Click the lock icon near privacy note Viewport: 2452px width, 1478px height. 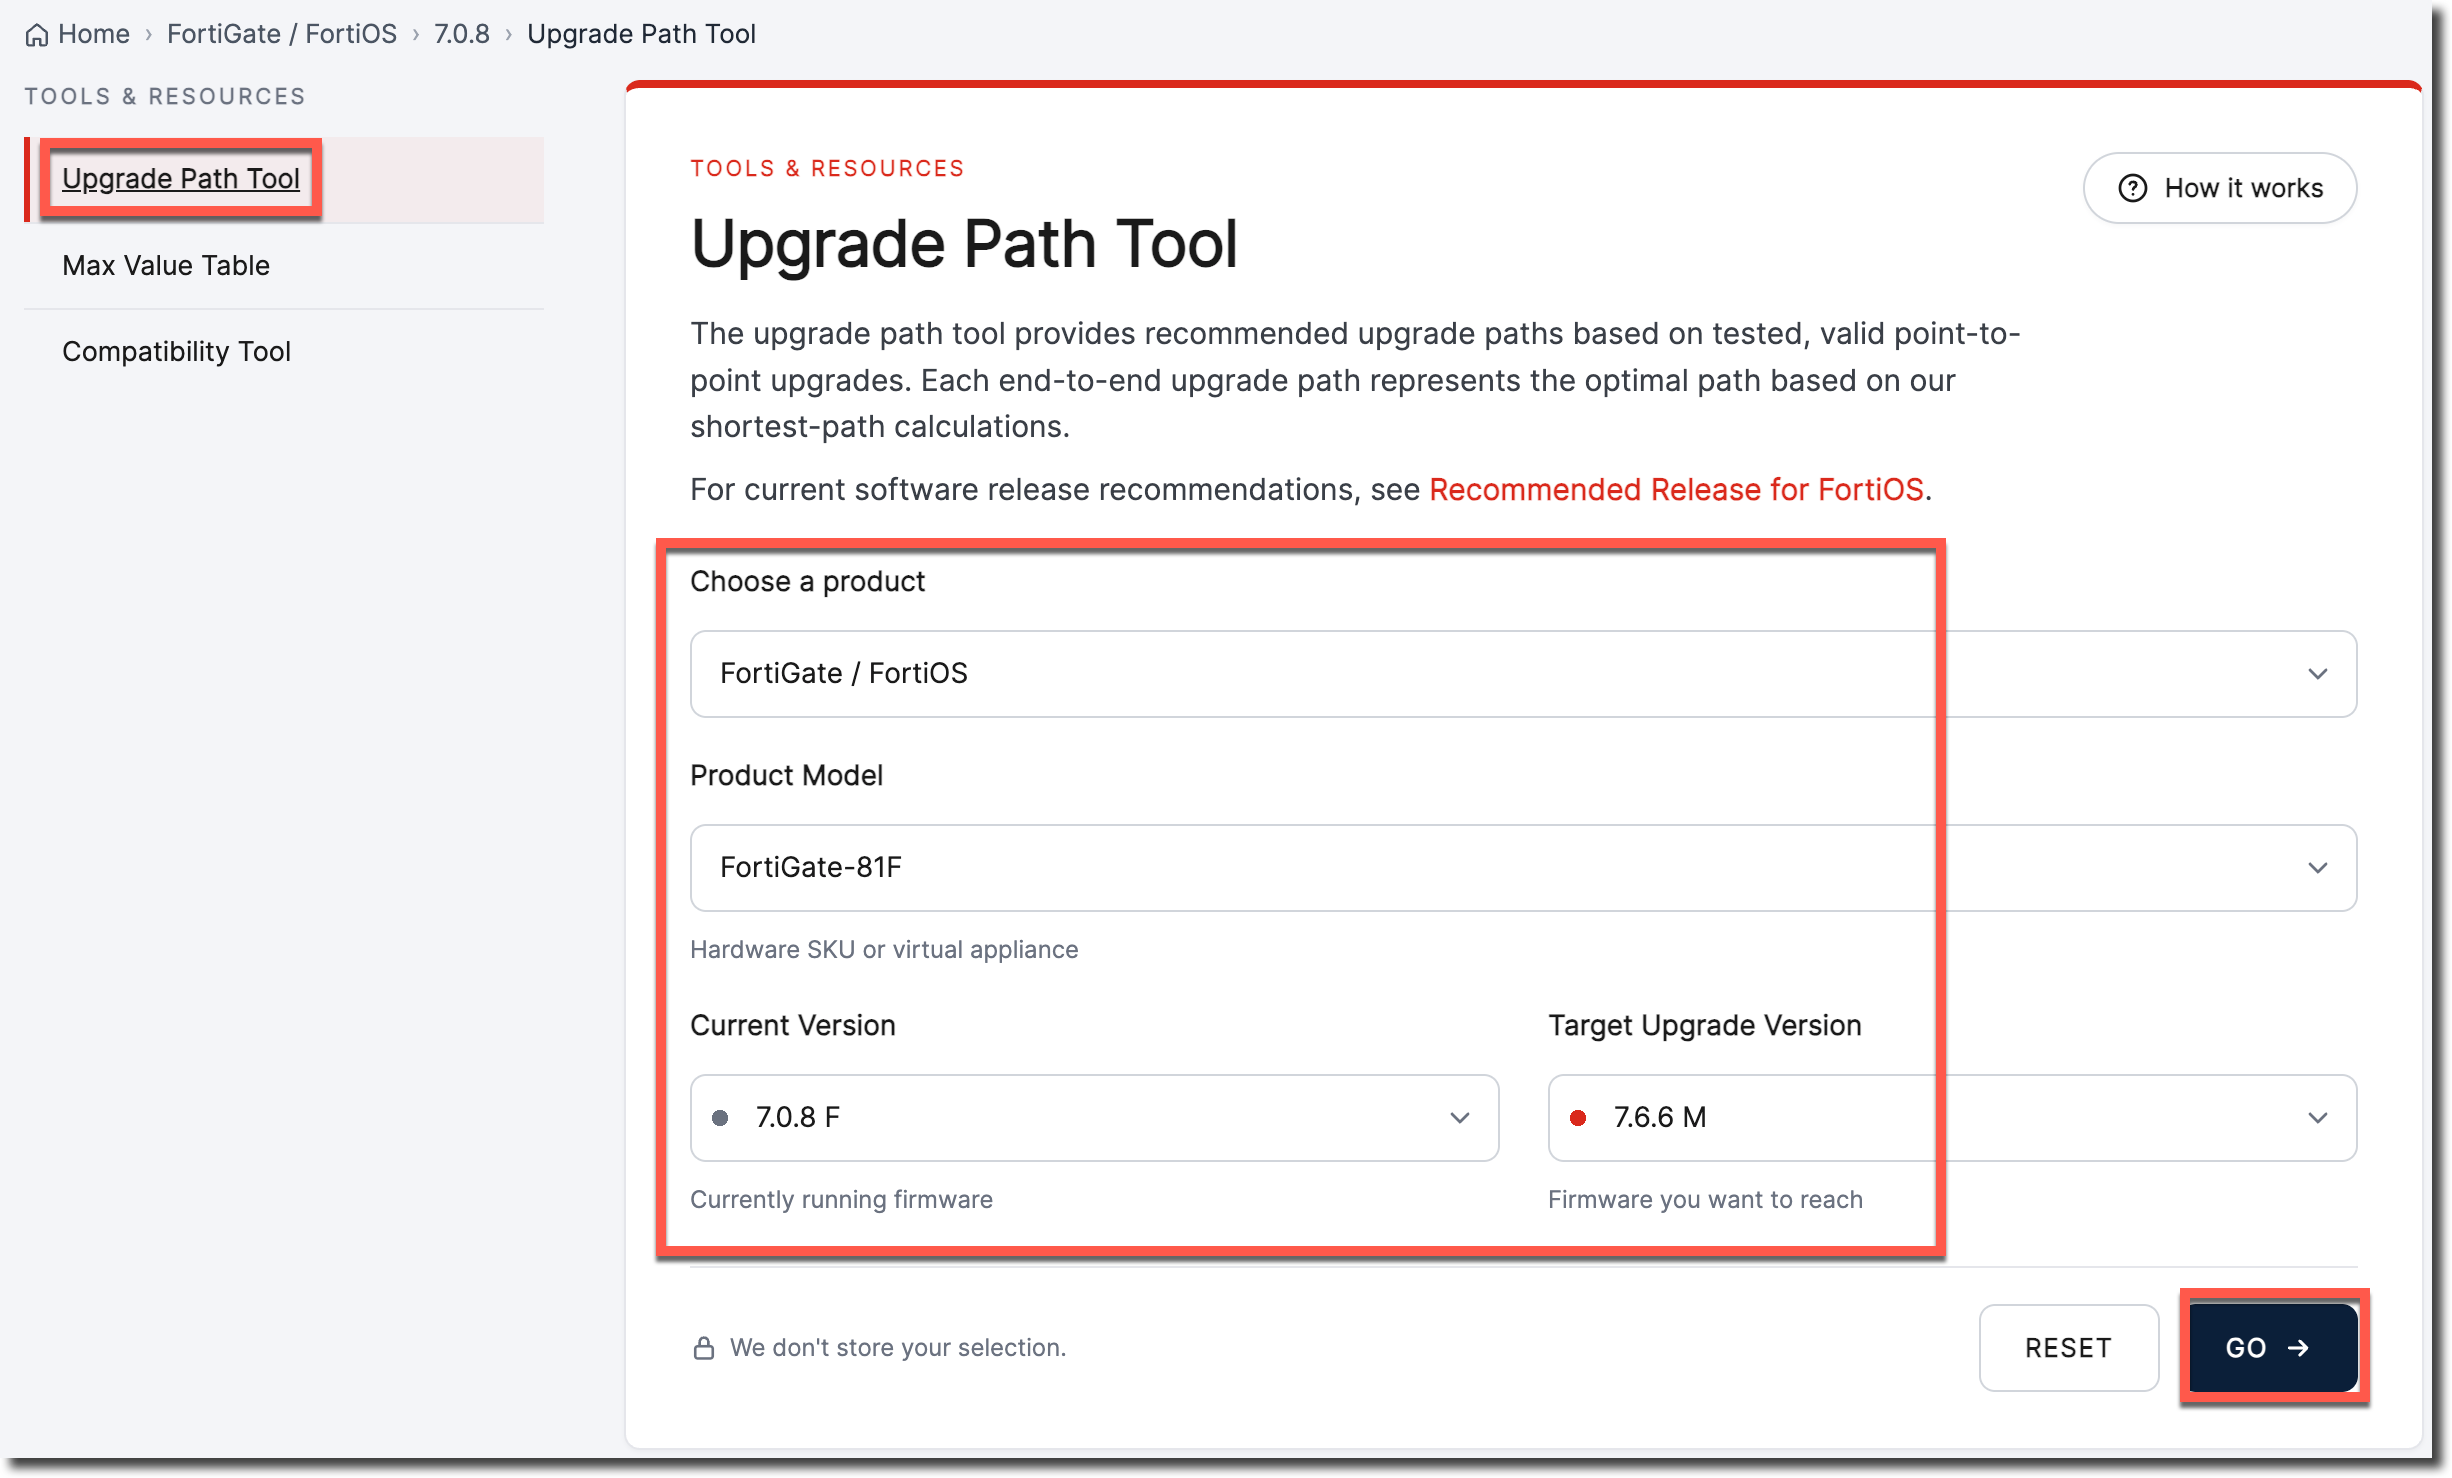(704, 1348)
